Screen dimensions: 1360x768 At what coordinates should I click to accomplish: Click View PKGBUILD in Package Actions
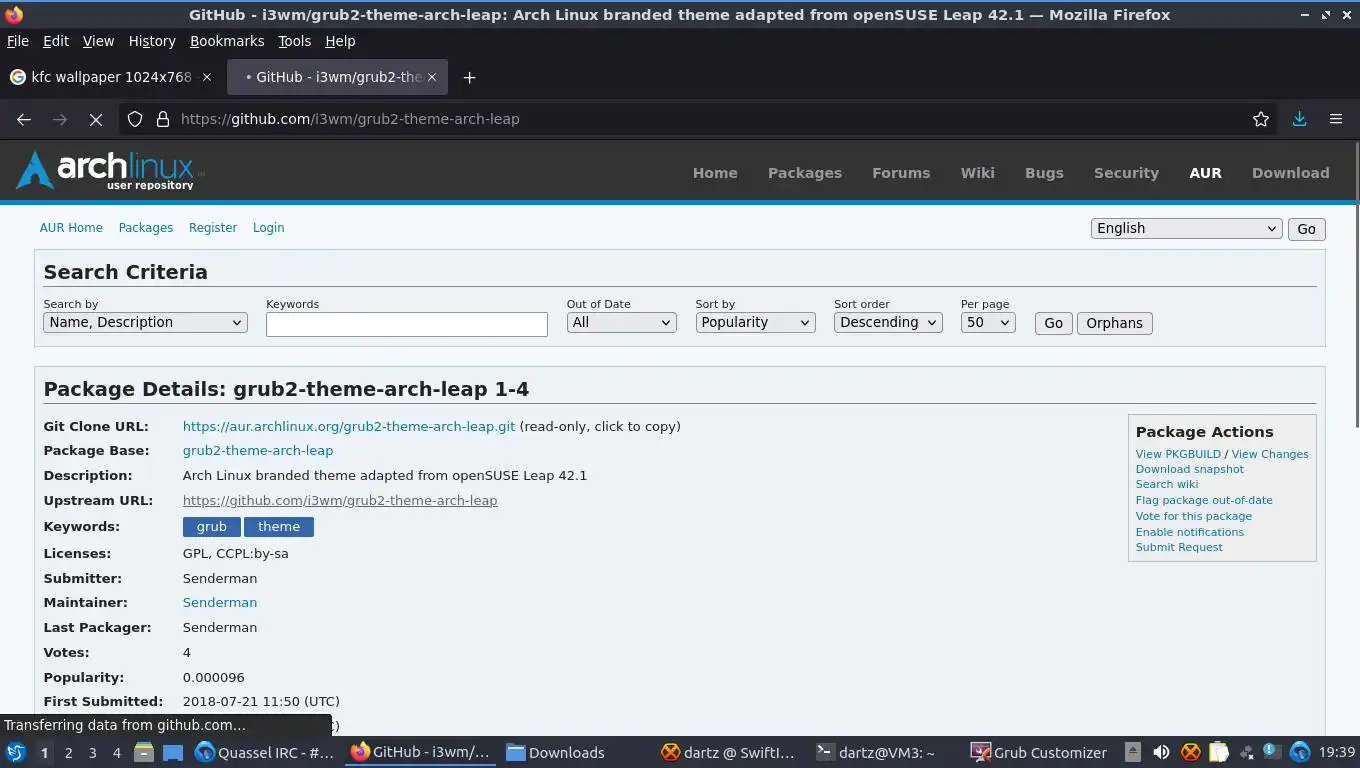tap(1178, 454)
